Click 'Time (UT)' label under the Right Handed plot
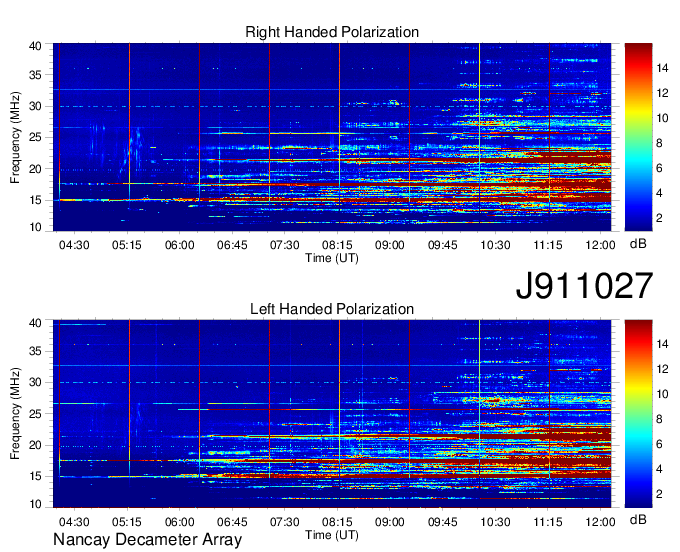Screen dimensions: 680x552 332,258
